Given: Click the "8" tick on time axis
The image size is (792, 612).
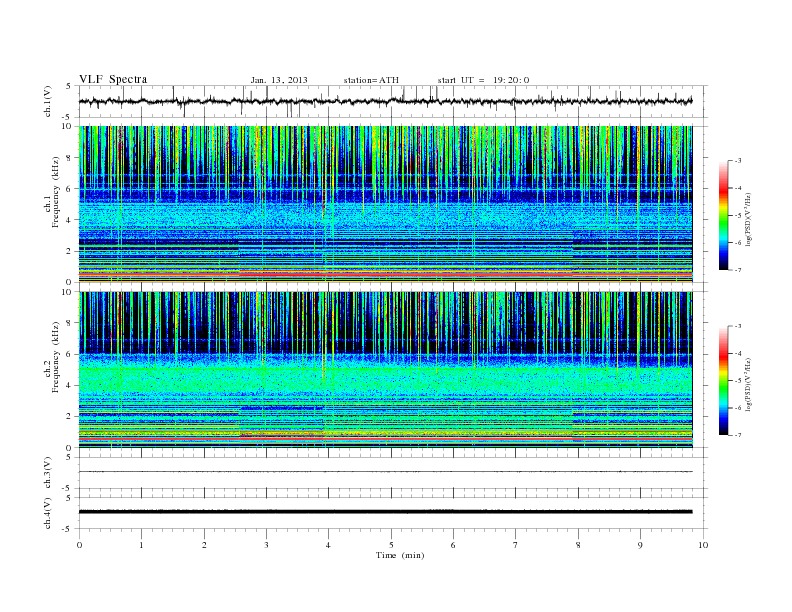Looking at the screenshot, I should pyautogui.click(x=578, y=545).
